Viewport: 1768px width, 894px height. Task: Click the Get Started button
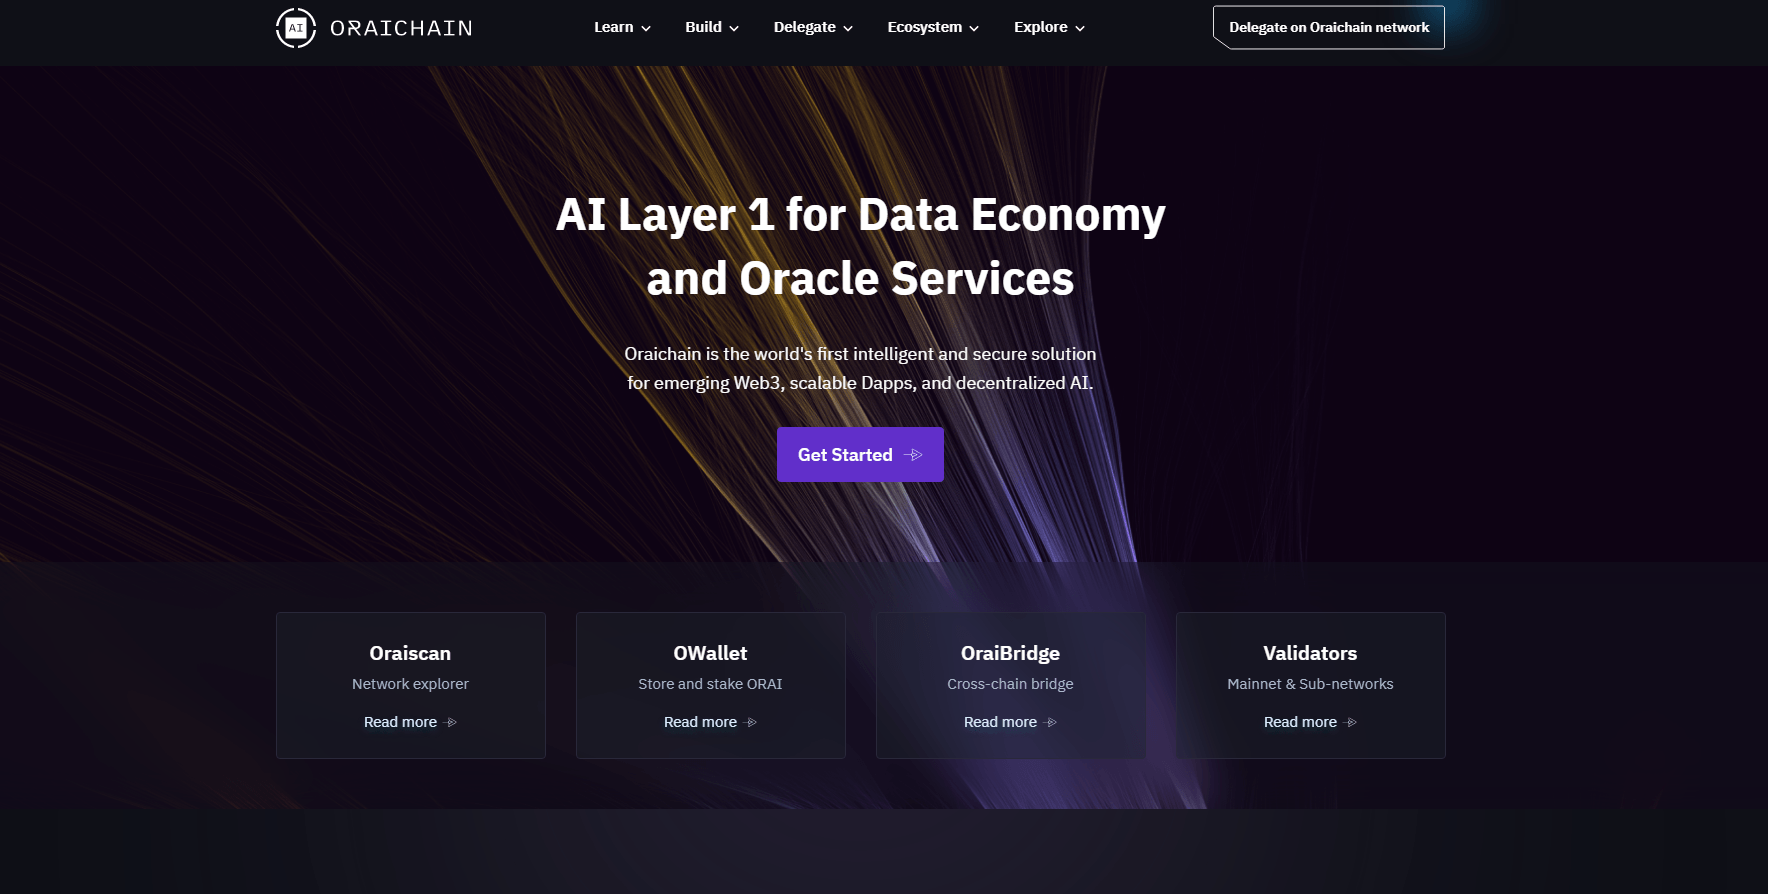click(860, 454)
